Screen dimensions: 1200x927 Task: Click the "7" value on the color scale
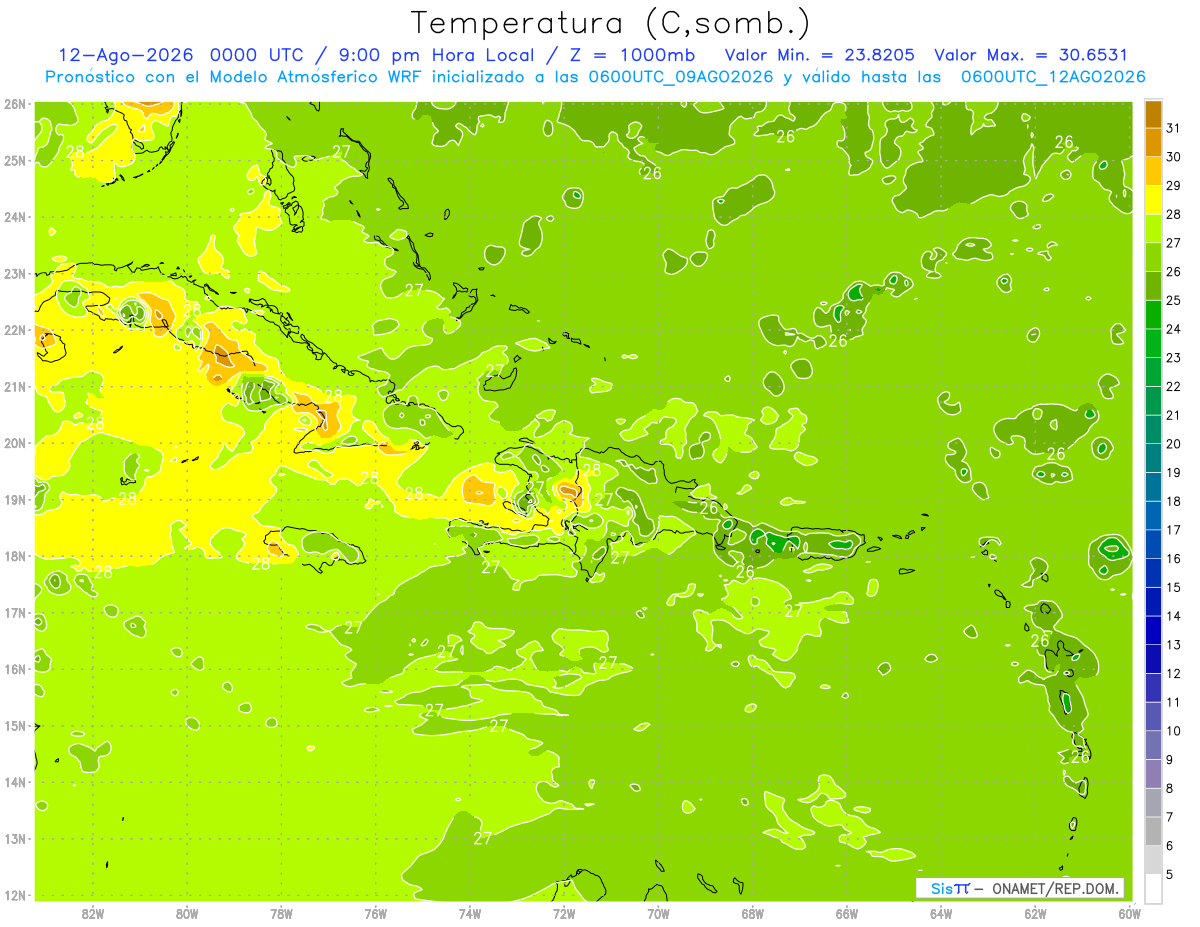click(1170, 817)
